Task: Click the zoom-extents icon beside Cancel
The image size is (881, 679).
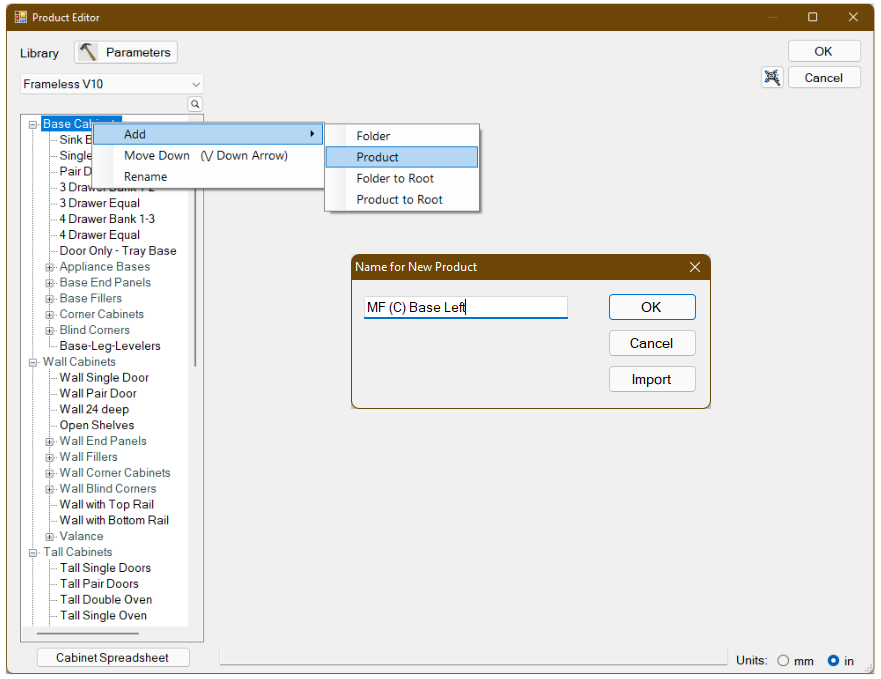Action: click(772, 78)
